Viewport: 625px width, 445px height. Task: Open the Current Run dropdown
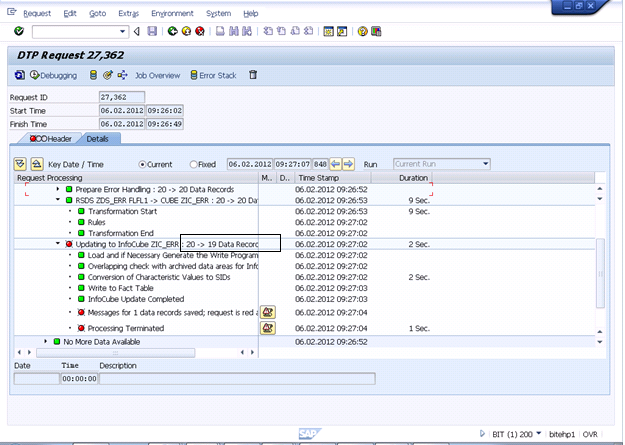click(485, 164)
